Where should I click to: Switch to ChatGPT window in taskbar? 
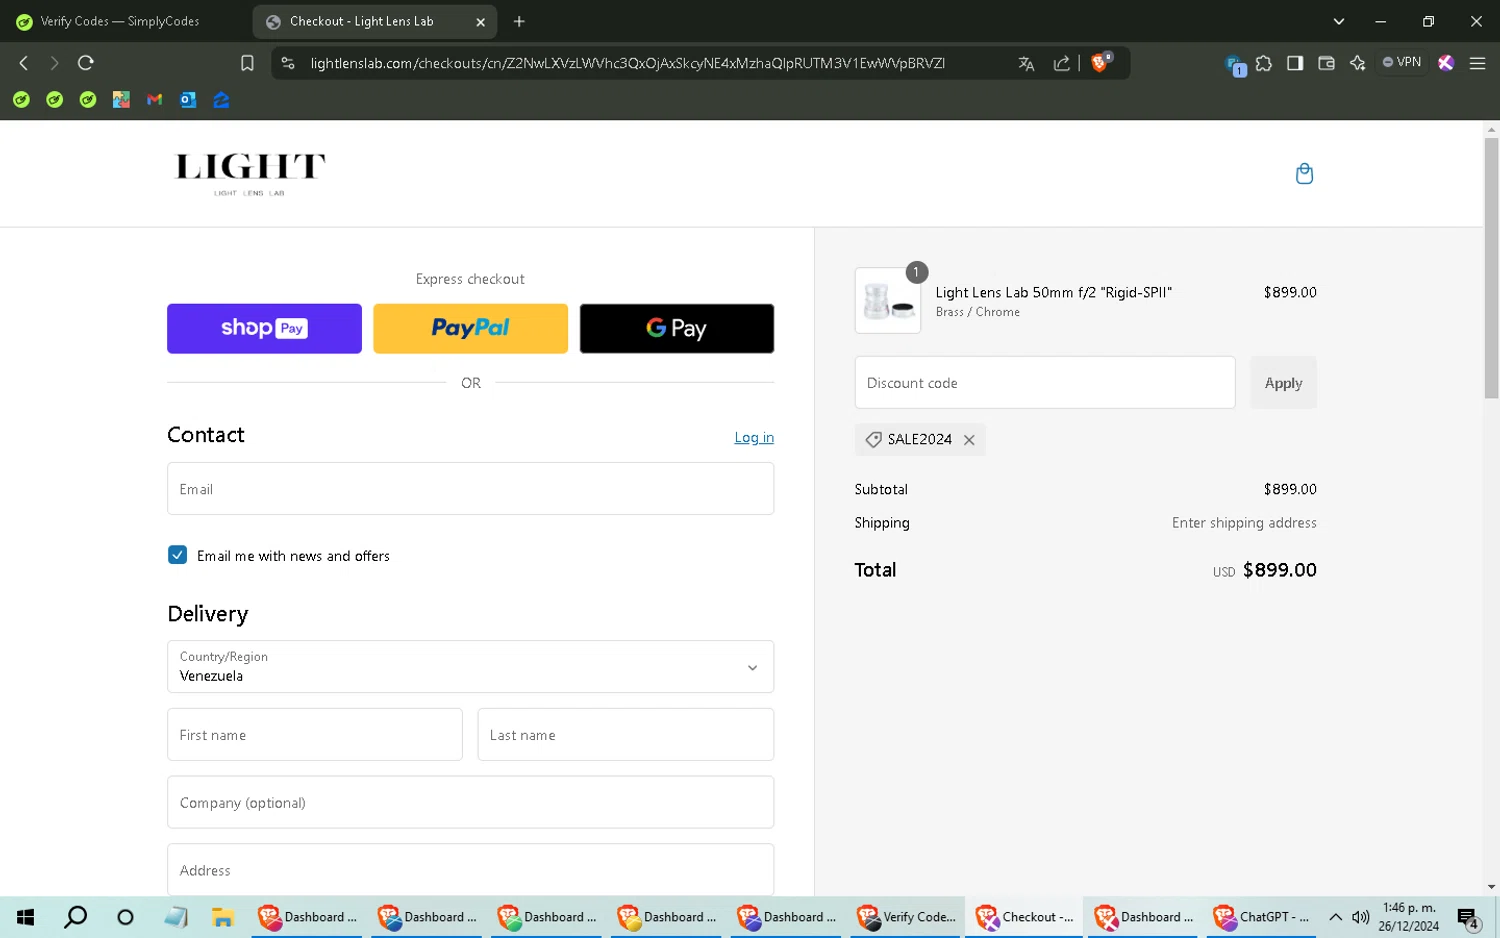(x=1263, y=917)
